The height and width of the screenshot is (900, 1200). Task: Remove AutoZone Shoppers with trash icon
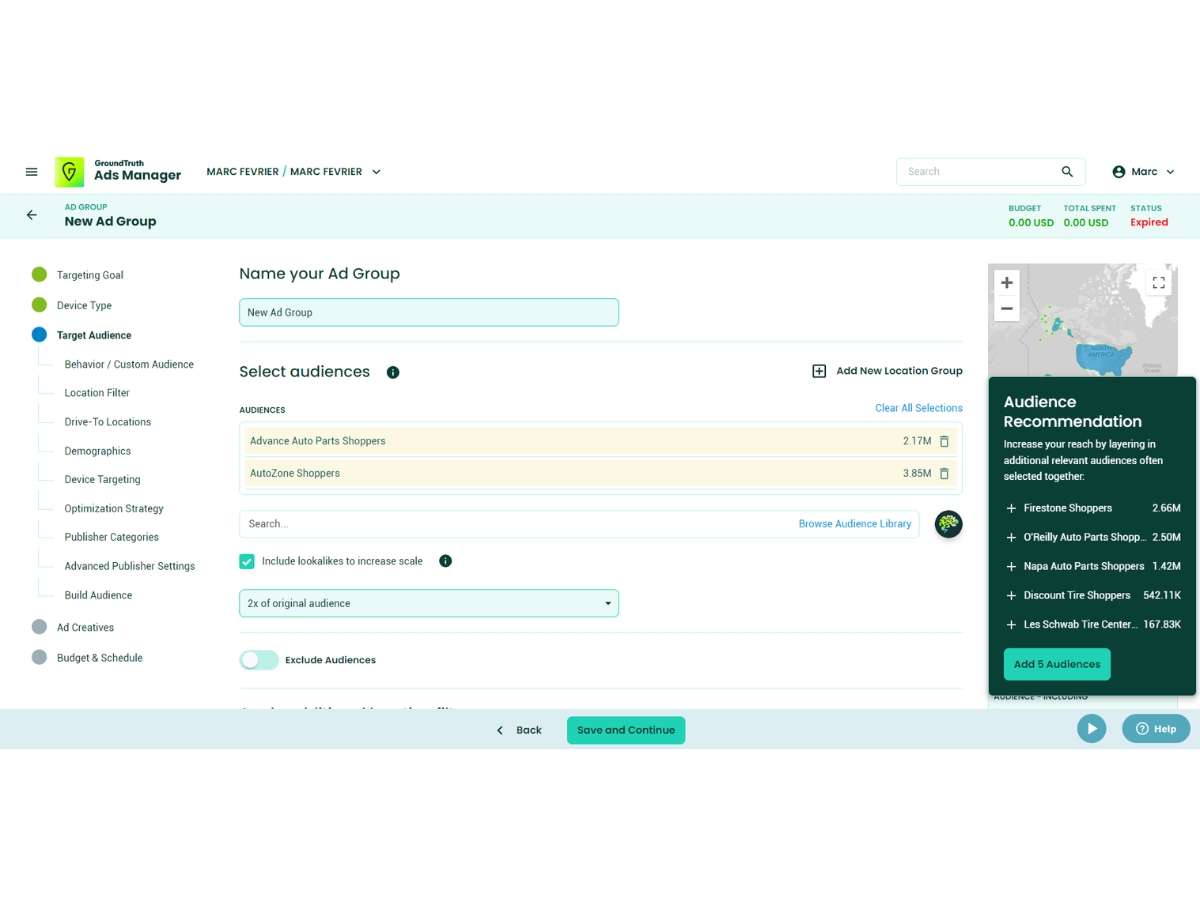pos(944,473)
